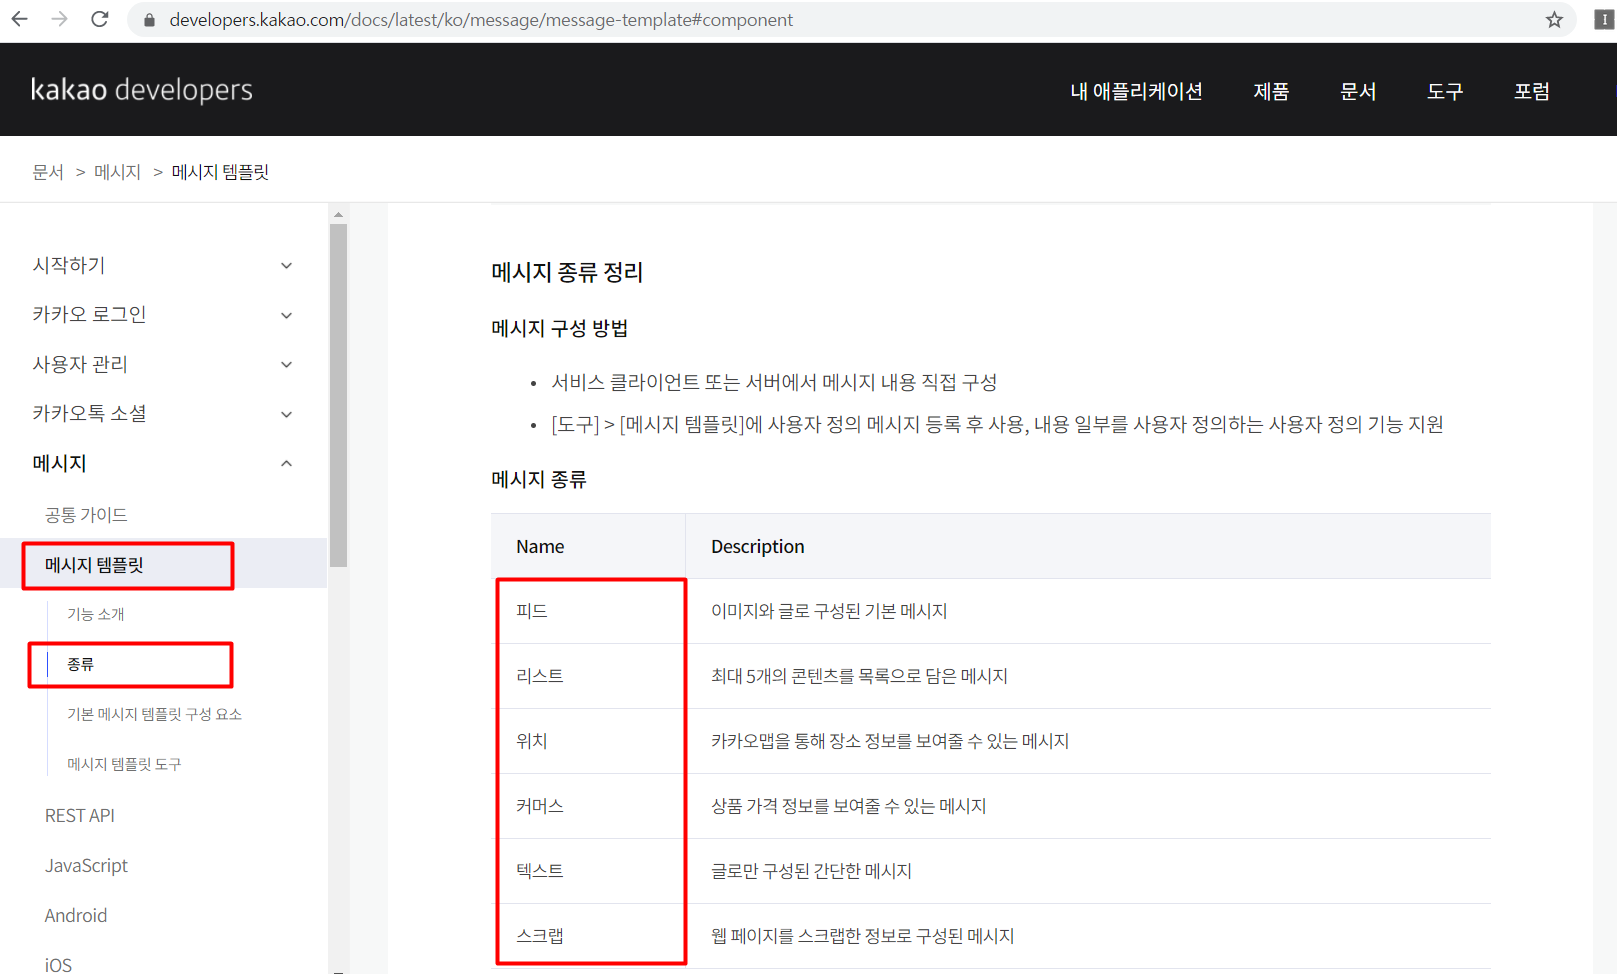
Task: Collapse the 메시지 section chevron
Action: click(x=287, y=464)
